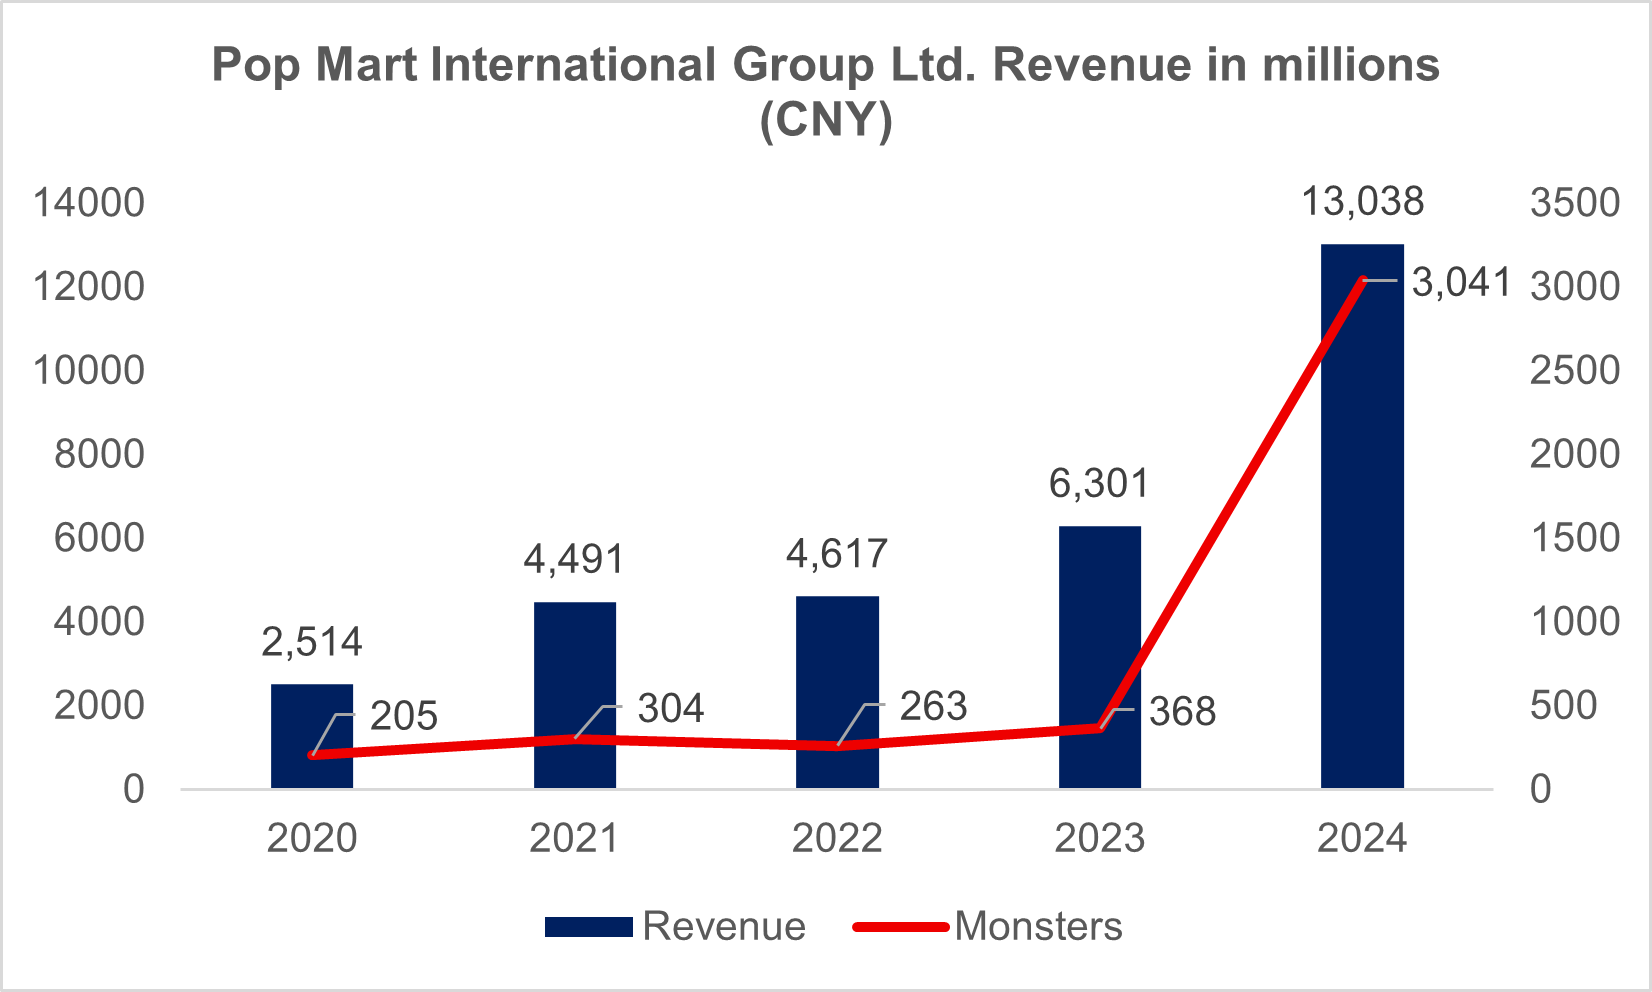The width and height of the screenshot is (1652, 992).
Task: Select the Revenue legend text
Action: click(x=724, y=927)
